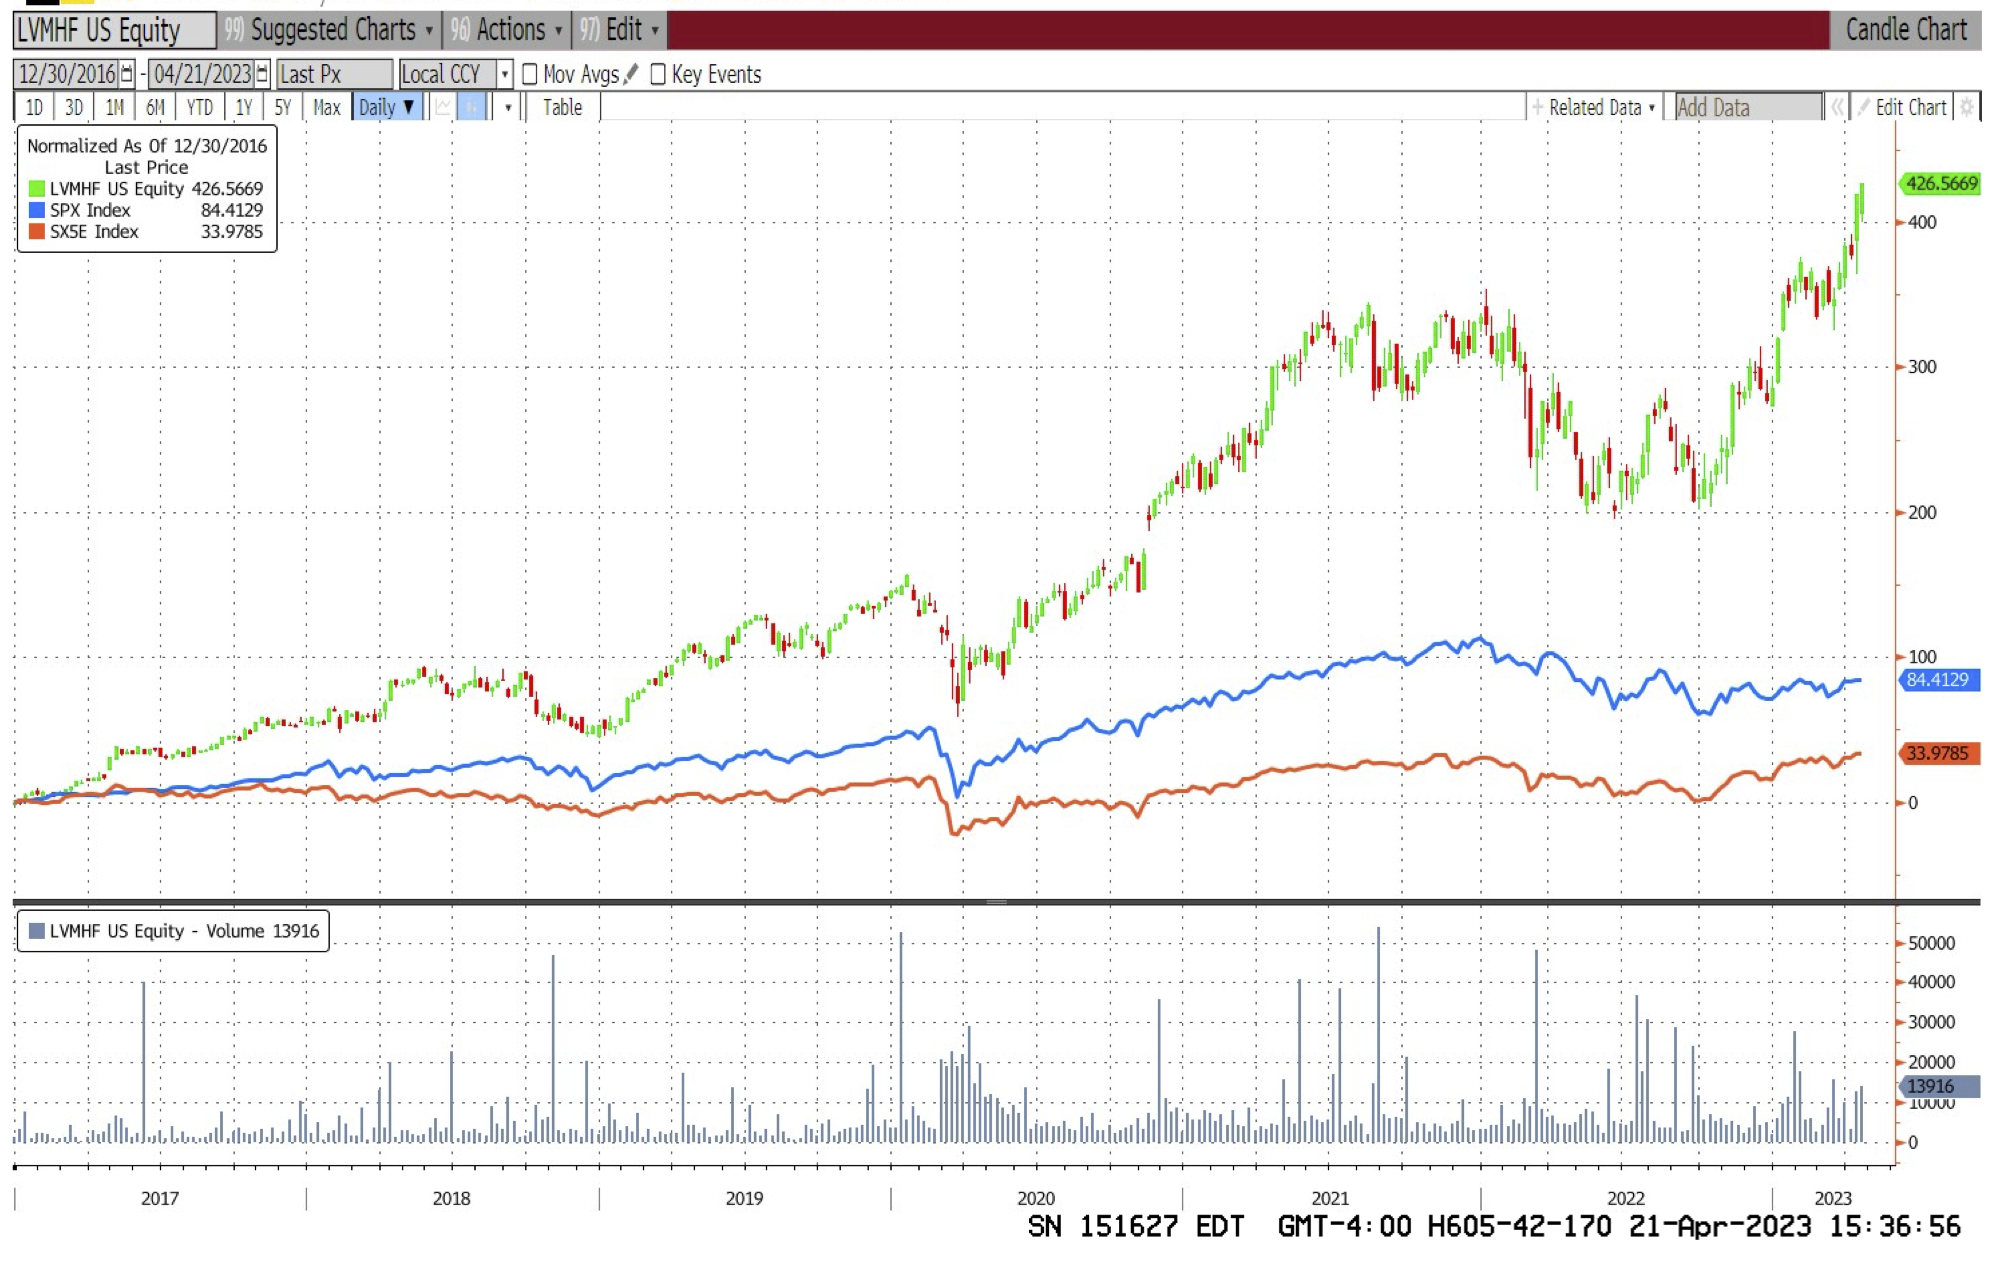The height and width of the screenshot is (1273, 1997).
Task: Click the start date field 12/30/2016
Action: coord(67,74)
